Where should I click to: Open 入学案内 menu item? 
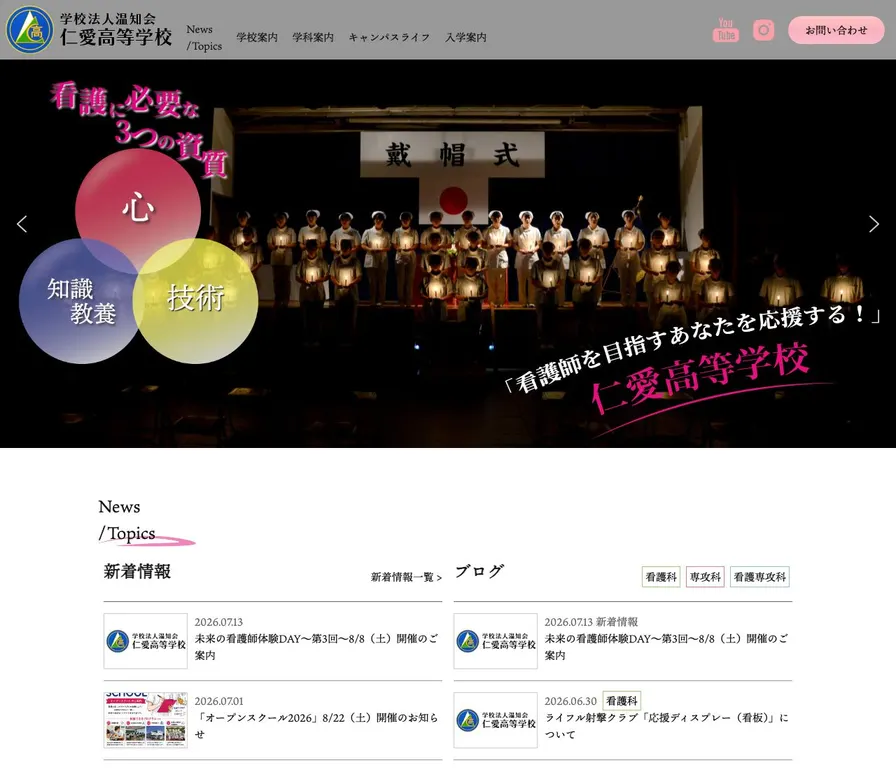pos(466,38)
